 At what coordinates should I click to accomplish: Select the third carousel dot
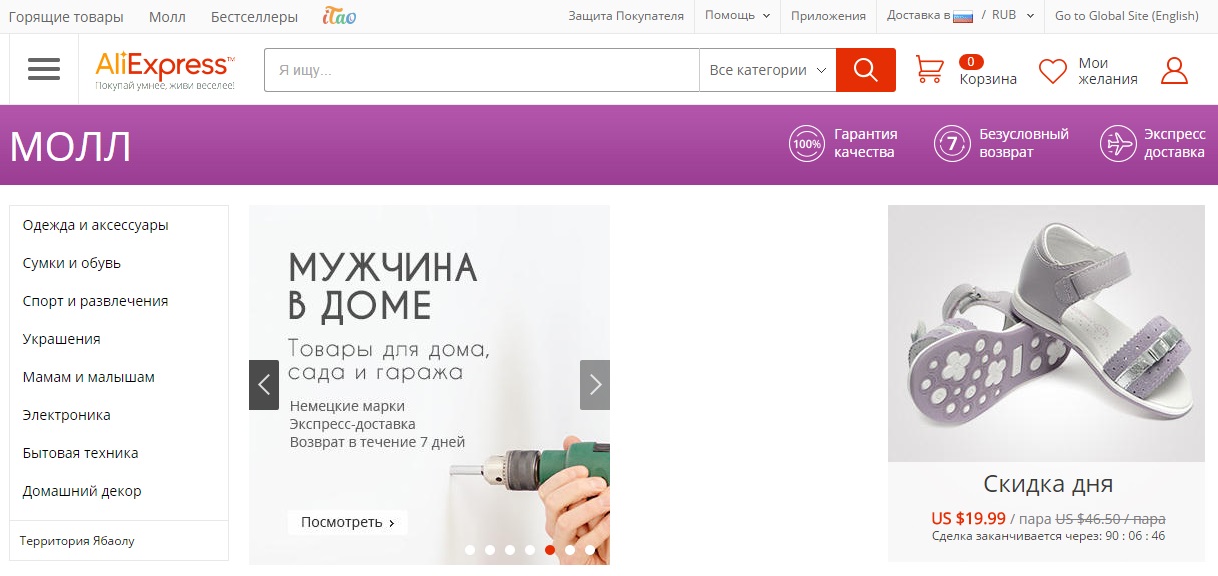[x=510, y=549]
